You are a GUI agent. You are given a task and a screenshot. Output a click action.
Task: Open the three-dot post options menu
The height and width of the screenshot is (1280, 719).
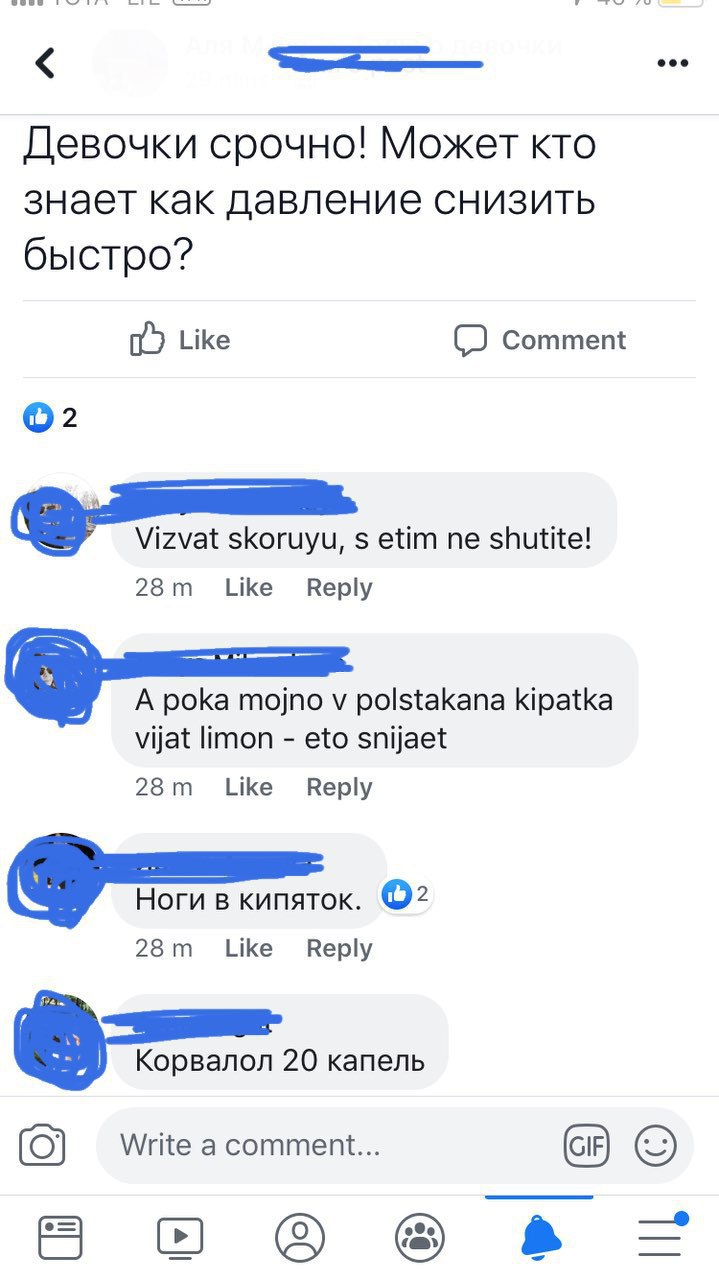[673, 63]
